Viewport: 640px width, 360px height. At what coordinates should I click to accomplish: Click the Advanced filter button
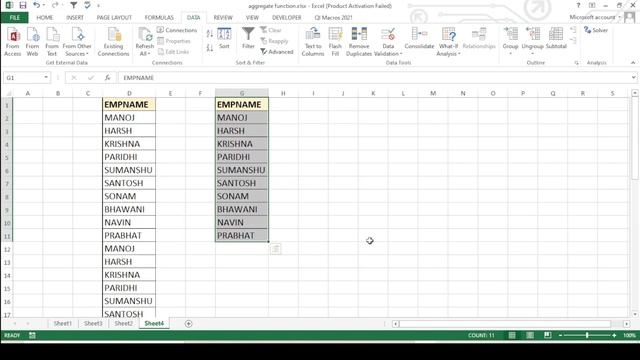(277, 52)
